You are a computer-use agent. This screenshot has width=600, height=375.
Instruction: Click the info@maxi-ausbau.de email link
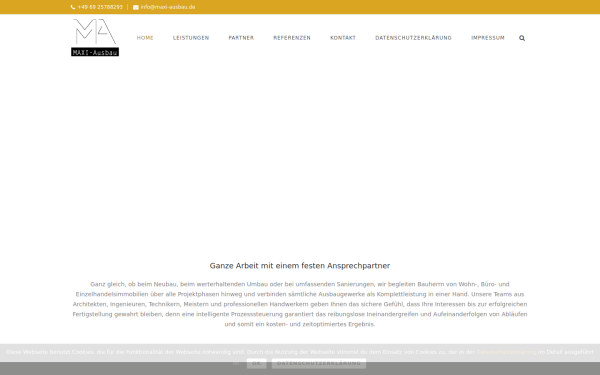click(x=168, y=7)
